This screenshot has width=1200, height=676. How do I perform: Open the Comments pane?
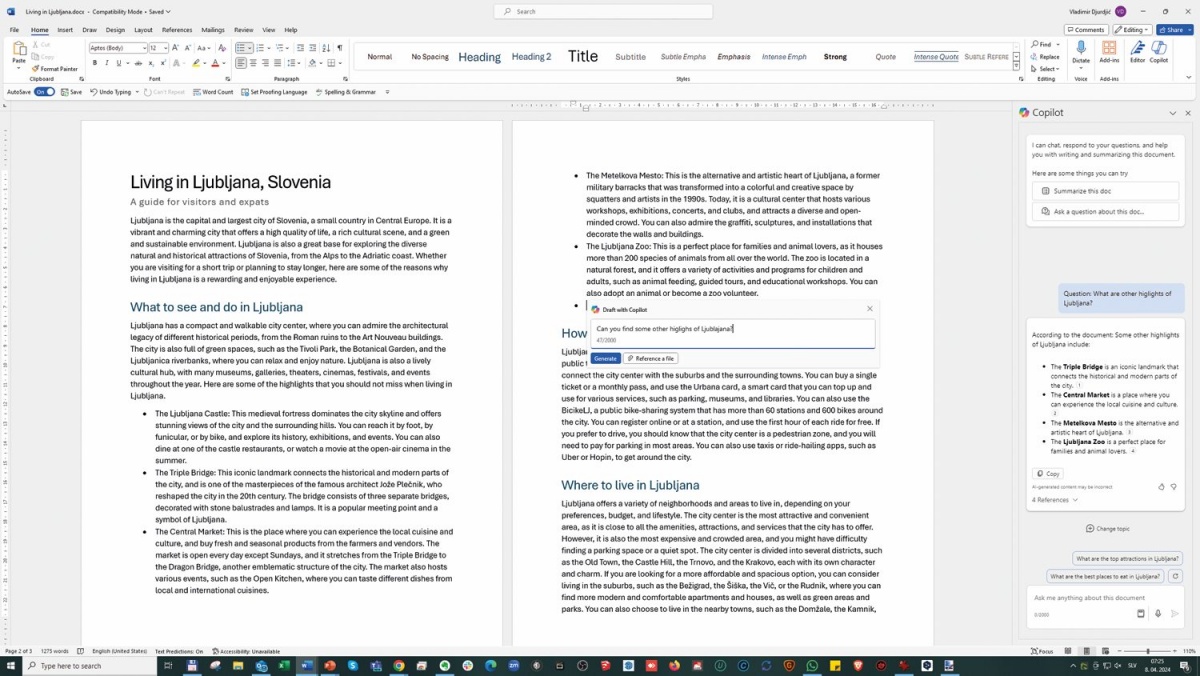(x=1086, y=30)
